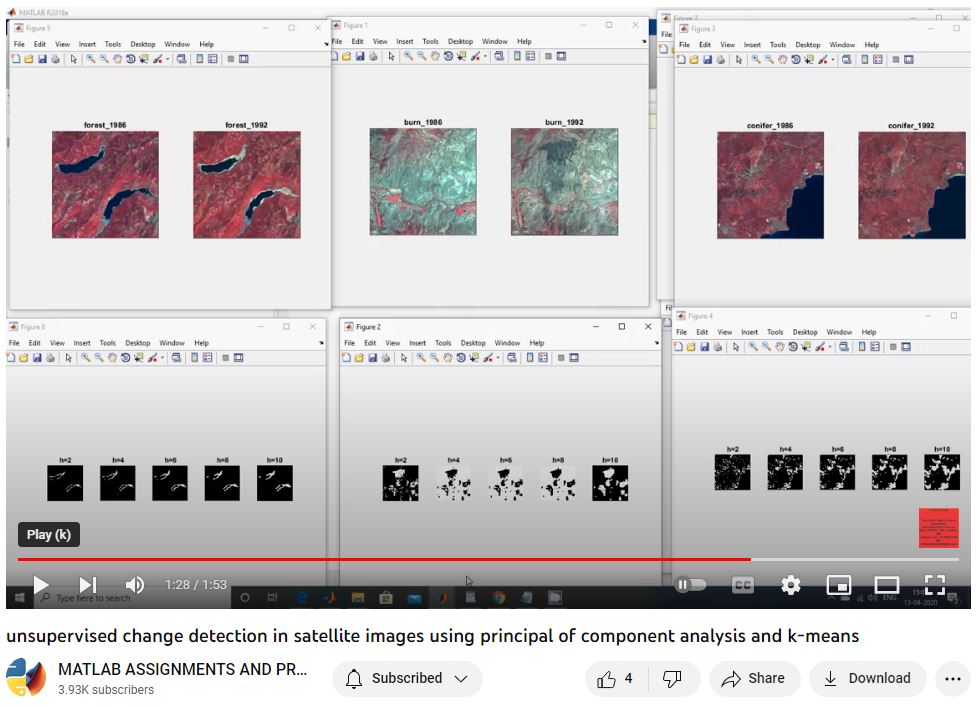Open brush dropdown arrow in Figure 1

[x=485, y=56]
